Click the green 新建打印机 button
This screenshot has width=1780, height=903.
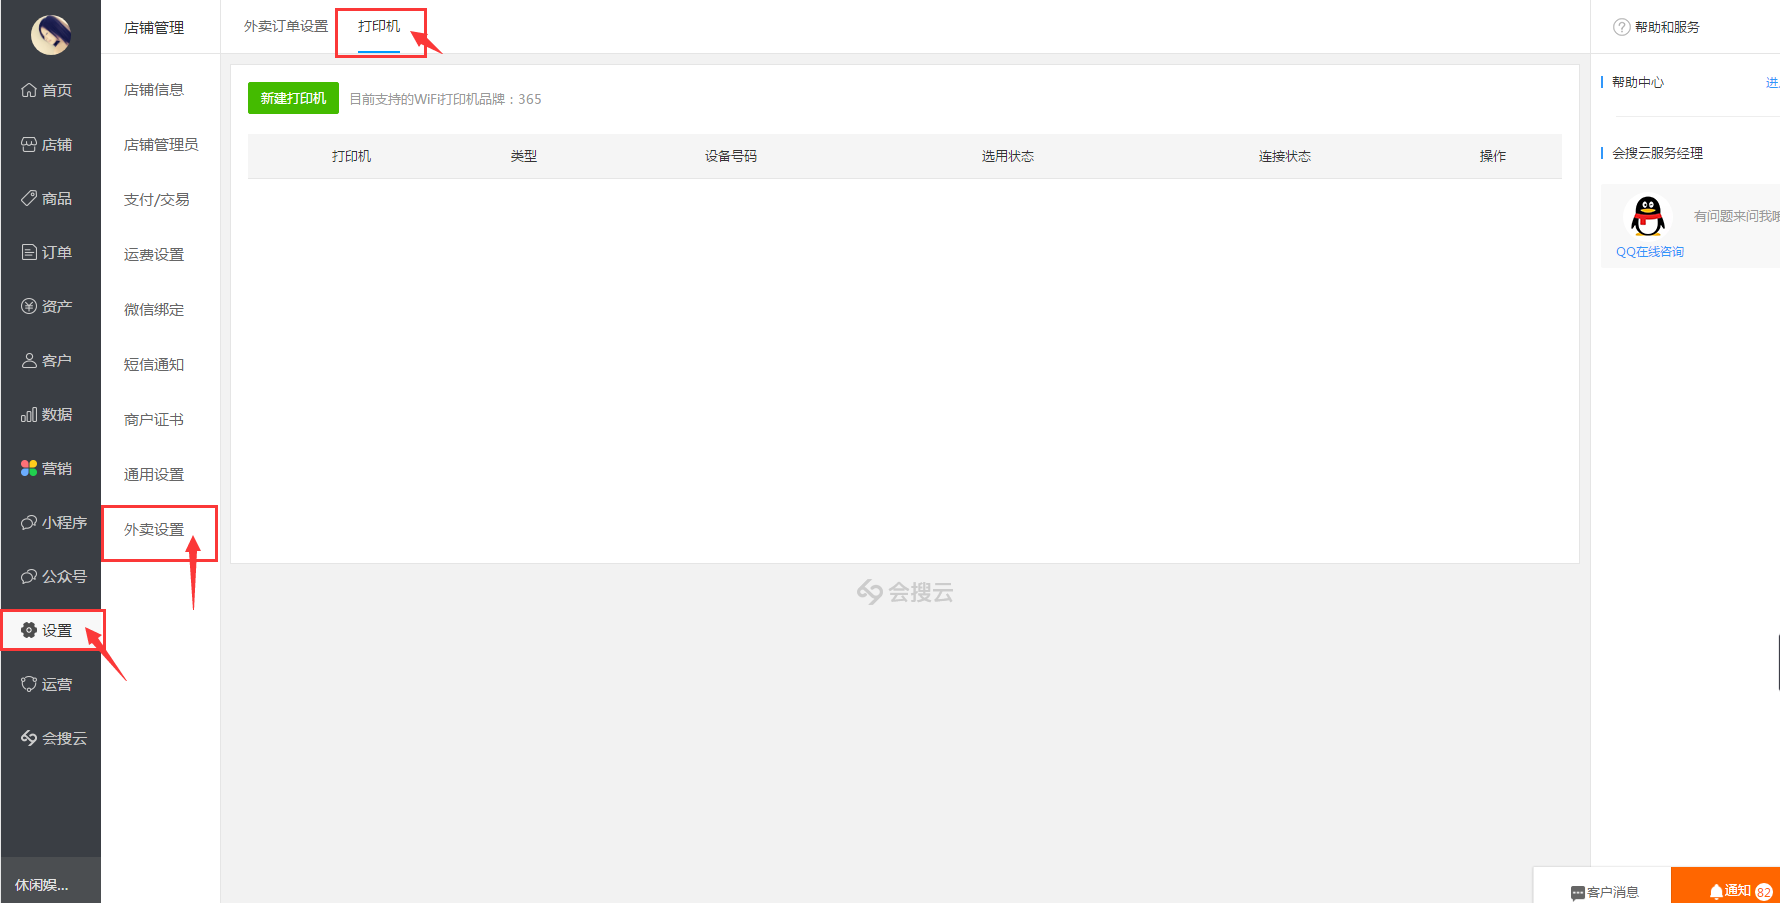293,98
